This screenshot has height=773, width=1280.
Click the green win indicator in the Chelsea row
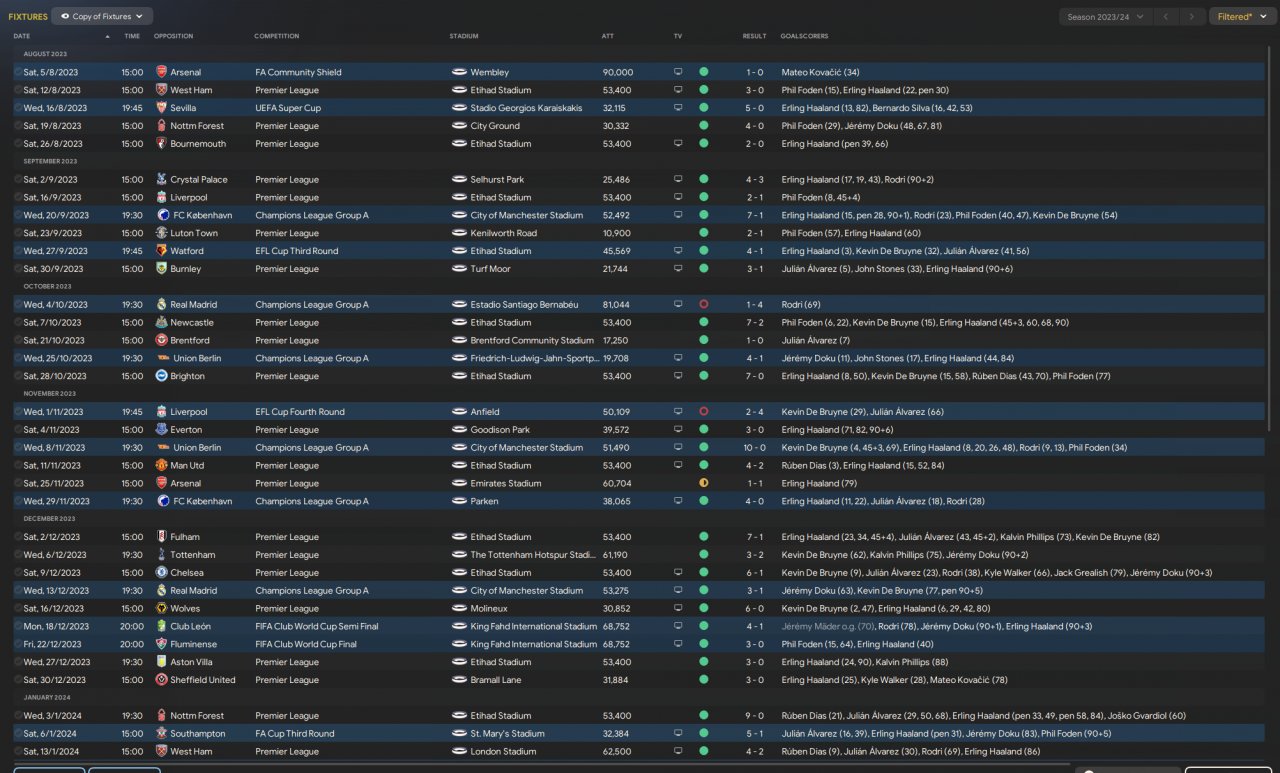pos(704,573)
